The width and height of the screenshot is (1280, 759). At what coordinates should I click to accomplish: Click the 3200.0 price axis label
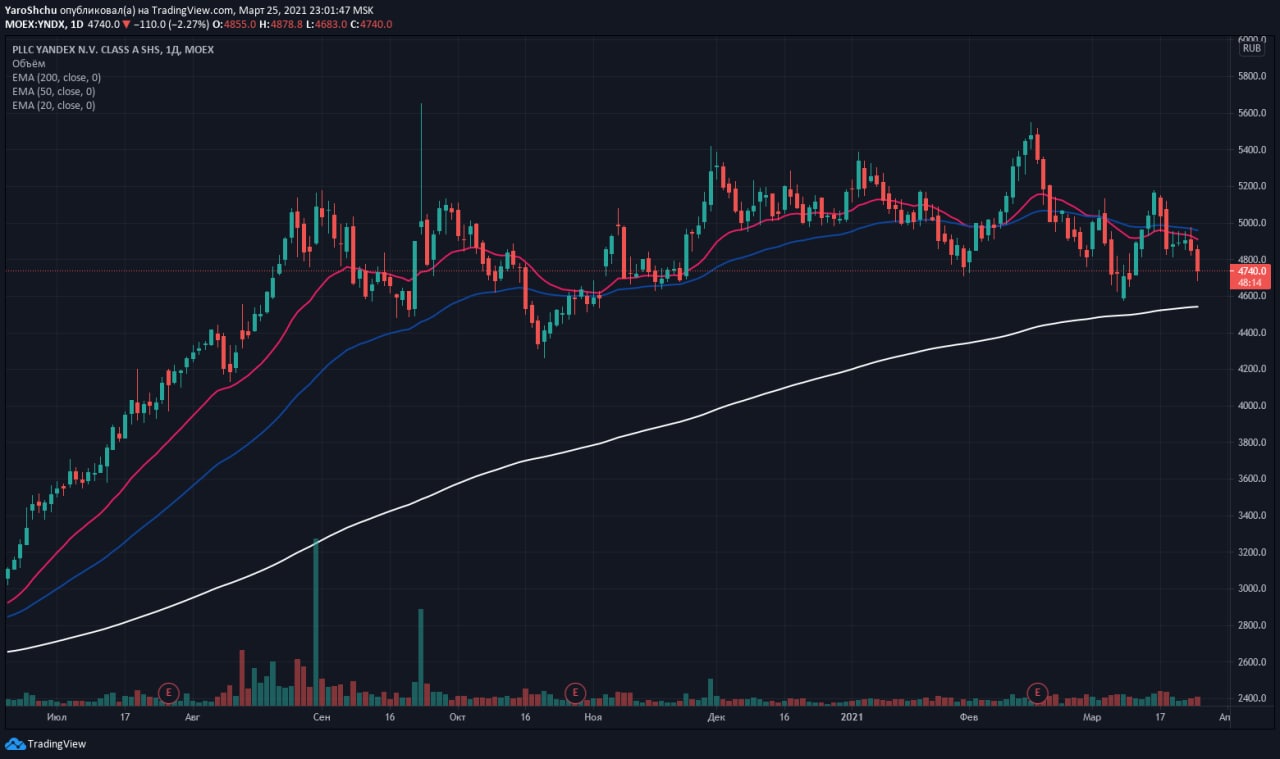pos(1252,552)
